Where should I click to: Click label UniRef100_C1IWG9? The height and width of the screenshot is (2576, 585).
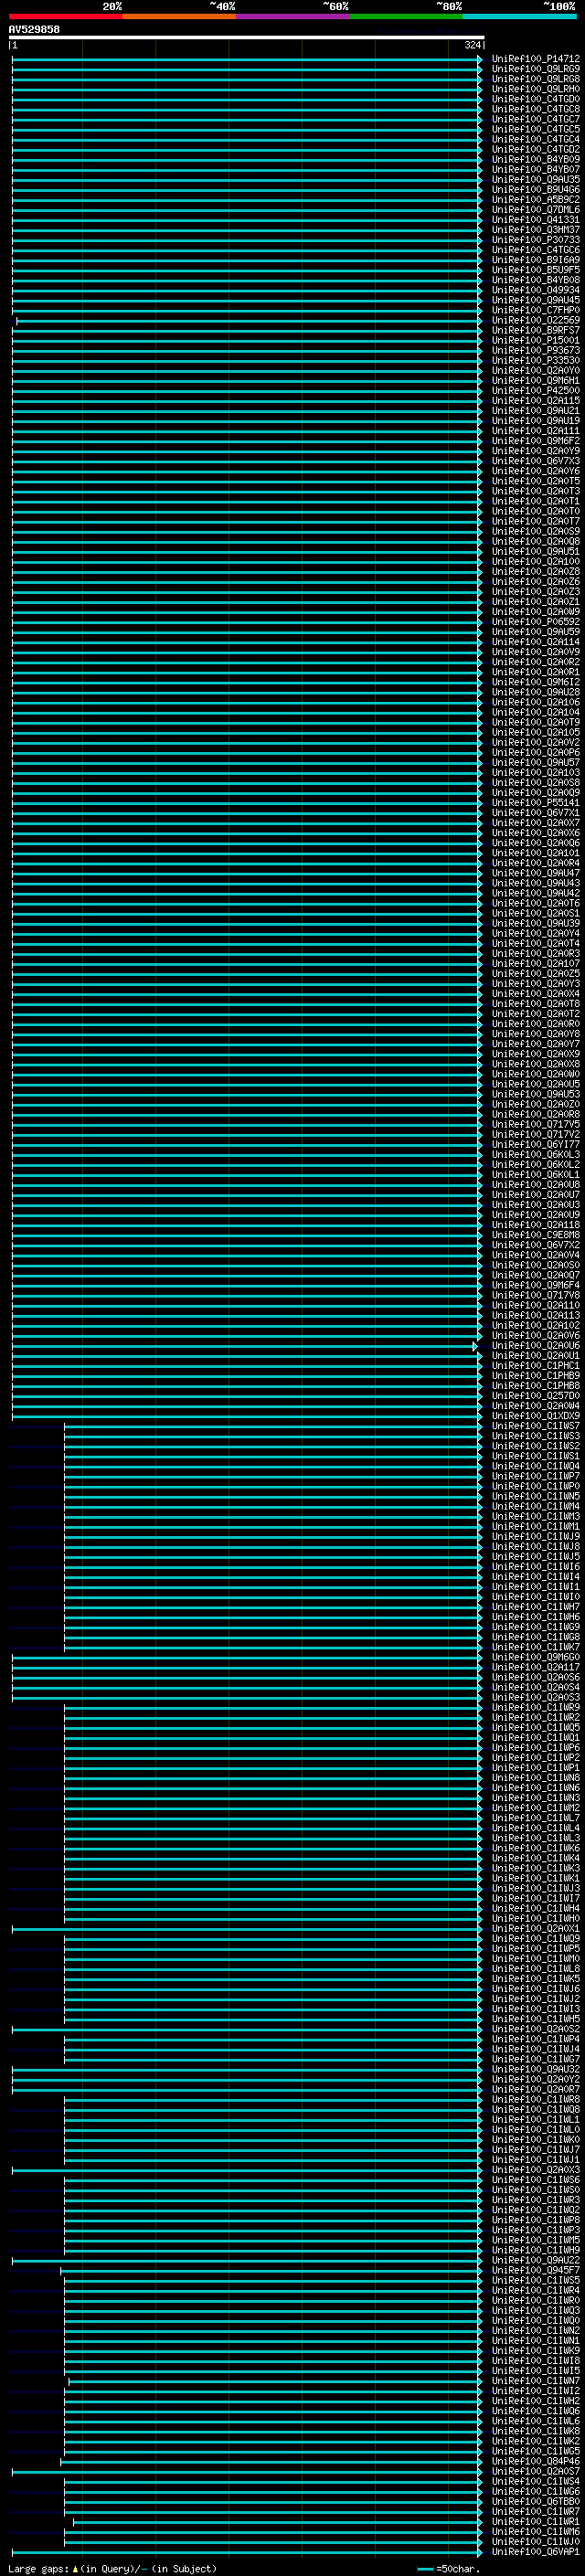tap(536, 1627)
